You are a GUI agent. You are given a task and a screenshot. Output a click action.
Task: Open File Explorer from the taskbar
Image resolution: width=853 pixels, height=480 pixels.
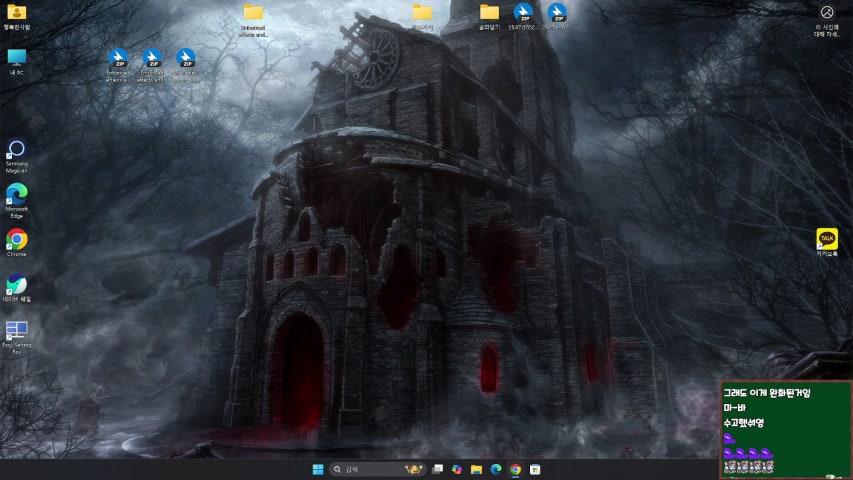[477, 469]
